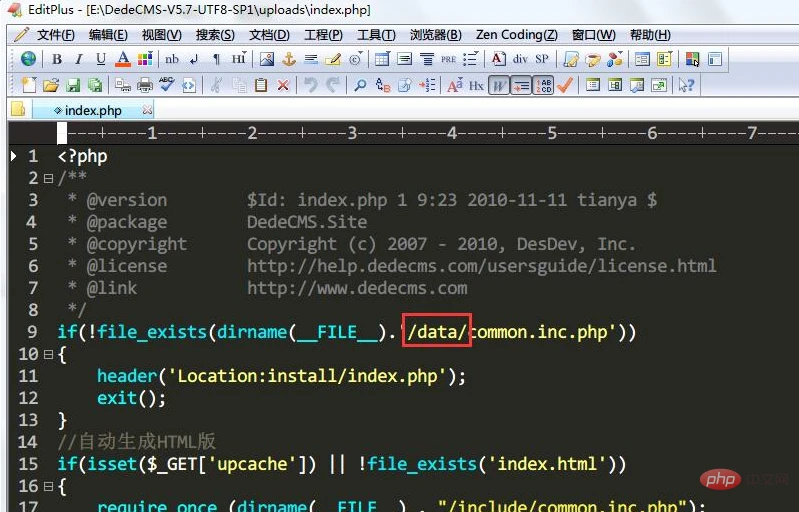Click the Paste clipboard icon

pos(261,85)
